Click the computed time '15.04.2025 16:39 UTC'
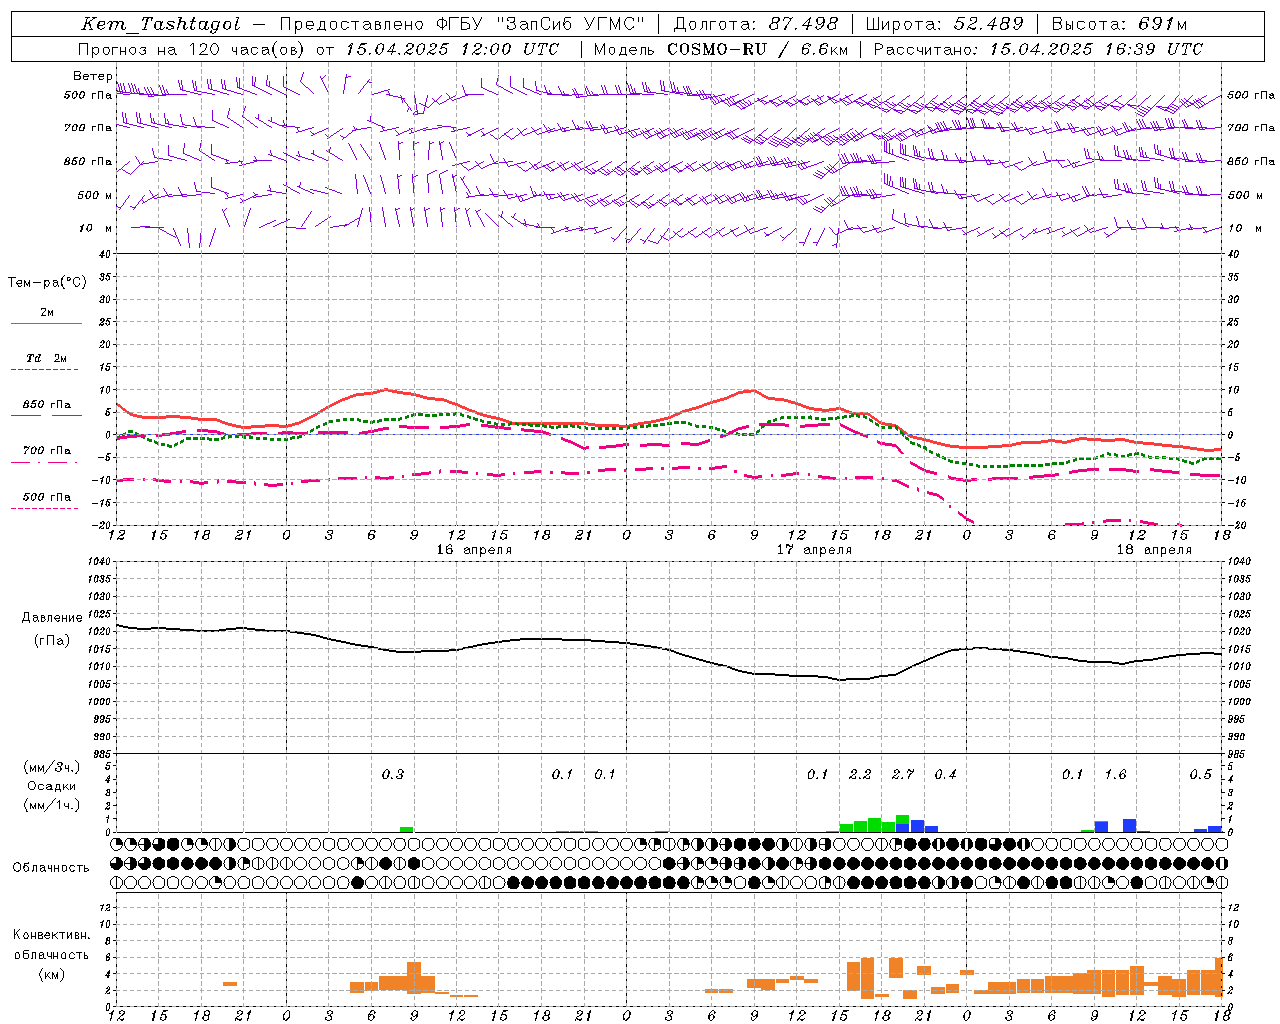1280x1024 pixels. [1096, 49]
